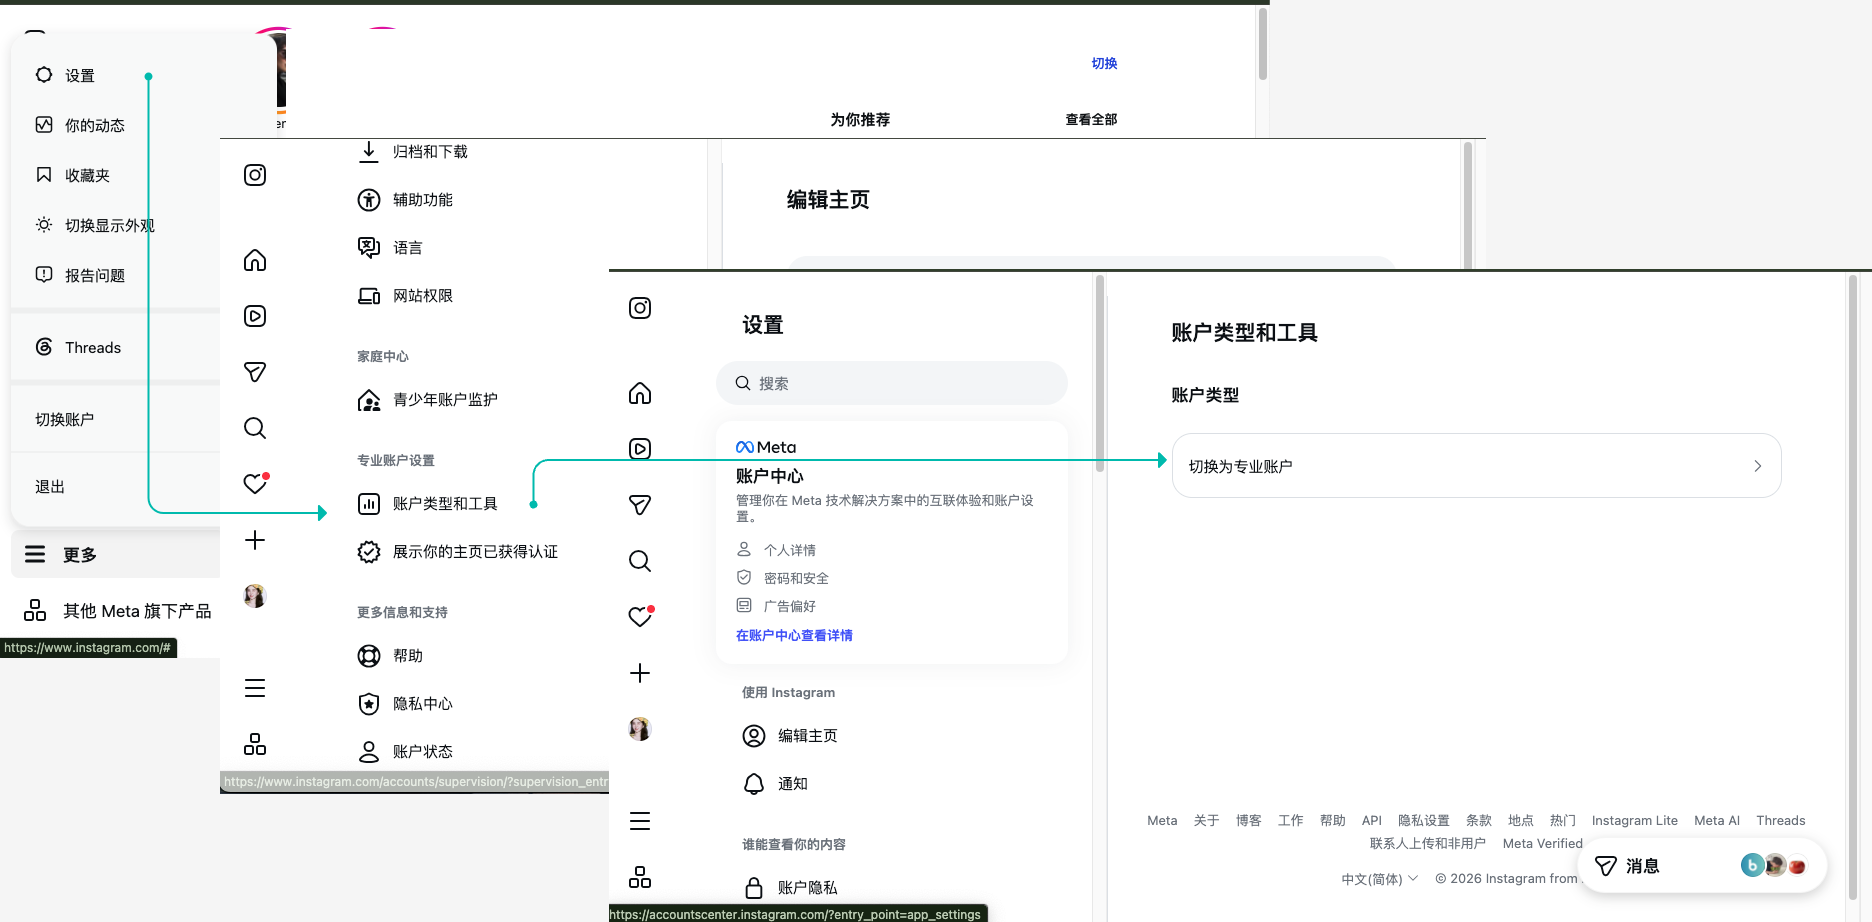Open 网站权限 settings item
This screenshot has height=922, width=1872.
pos(405,295)
